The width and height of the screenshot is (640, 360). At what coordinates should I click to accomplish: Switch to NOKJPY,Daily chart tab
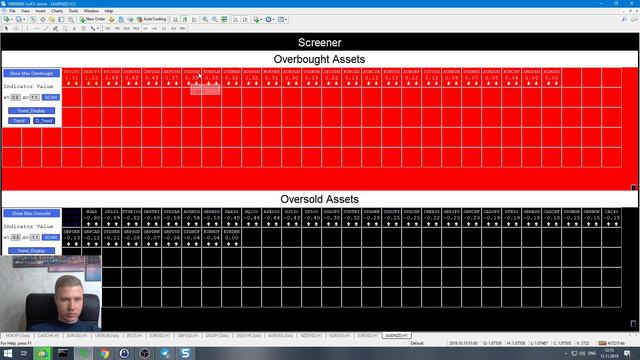(18, 336)
